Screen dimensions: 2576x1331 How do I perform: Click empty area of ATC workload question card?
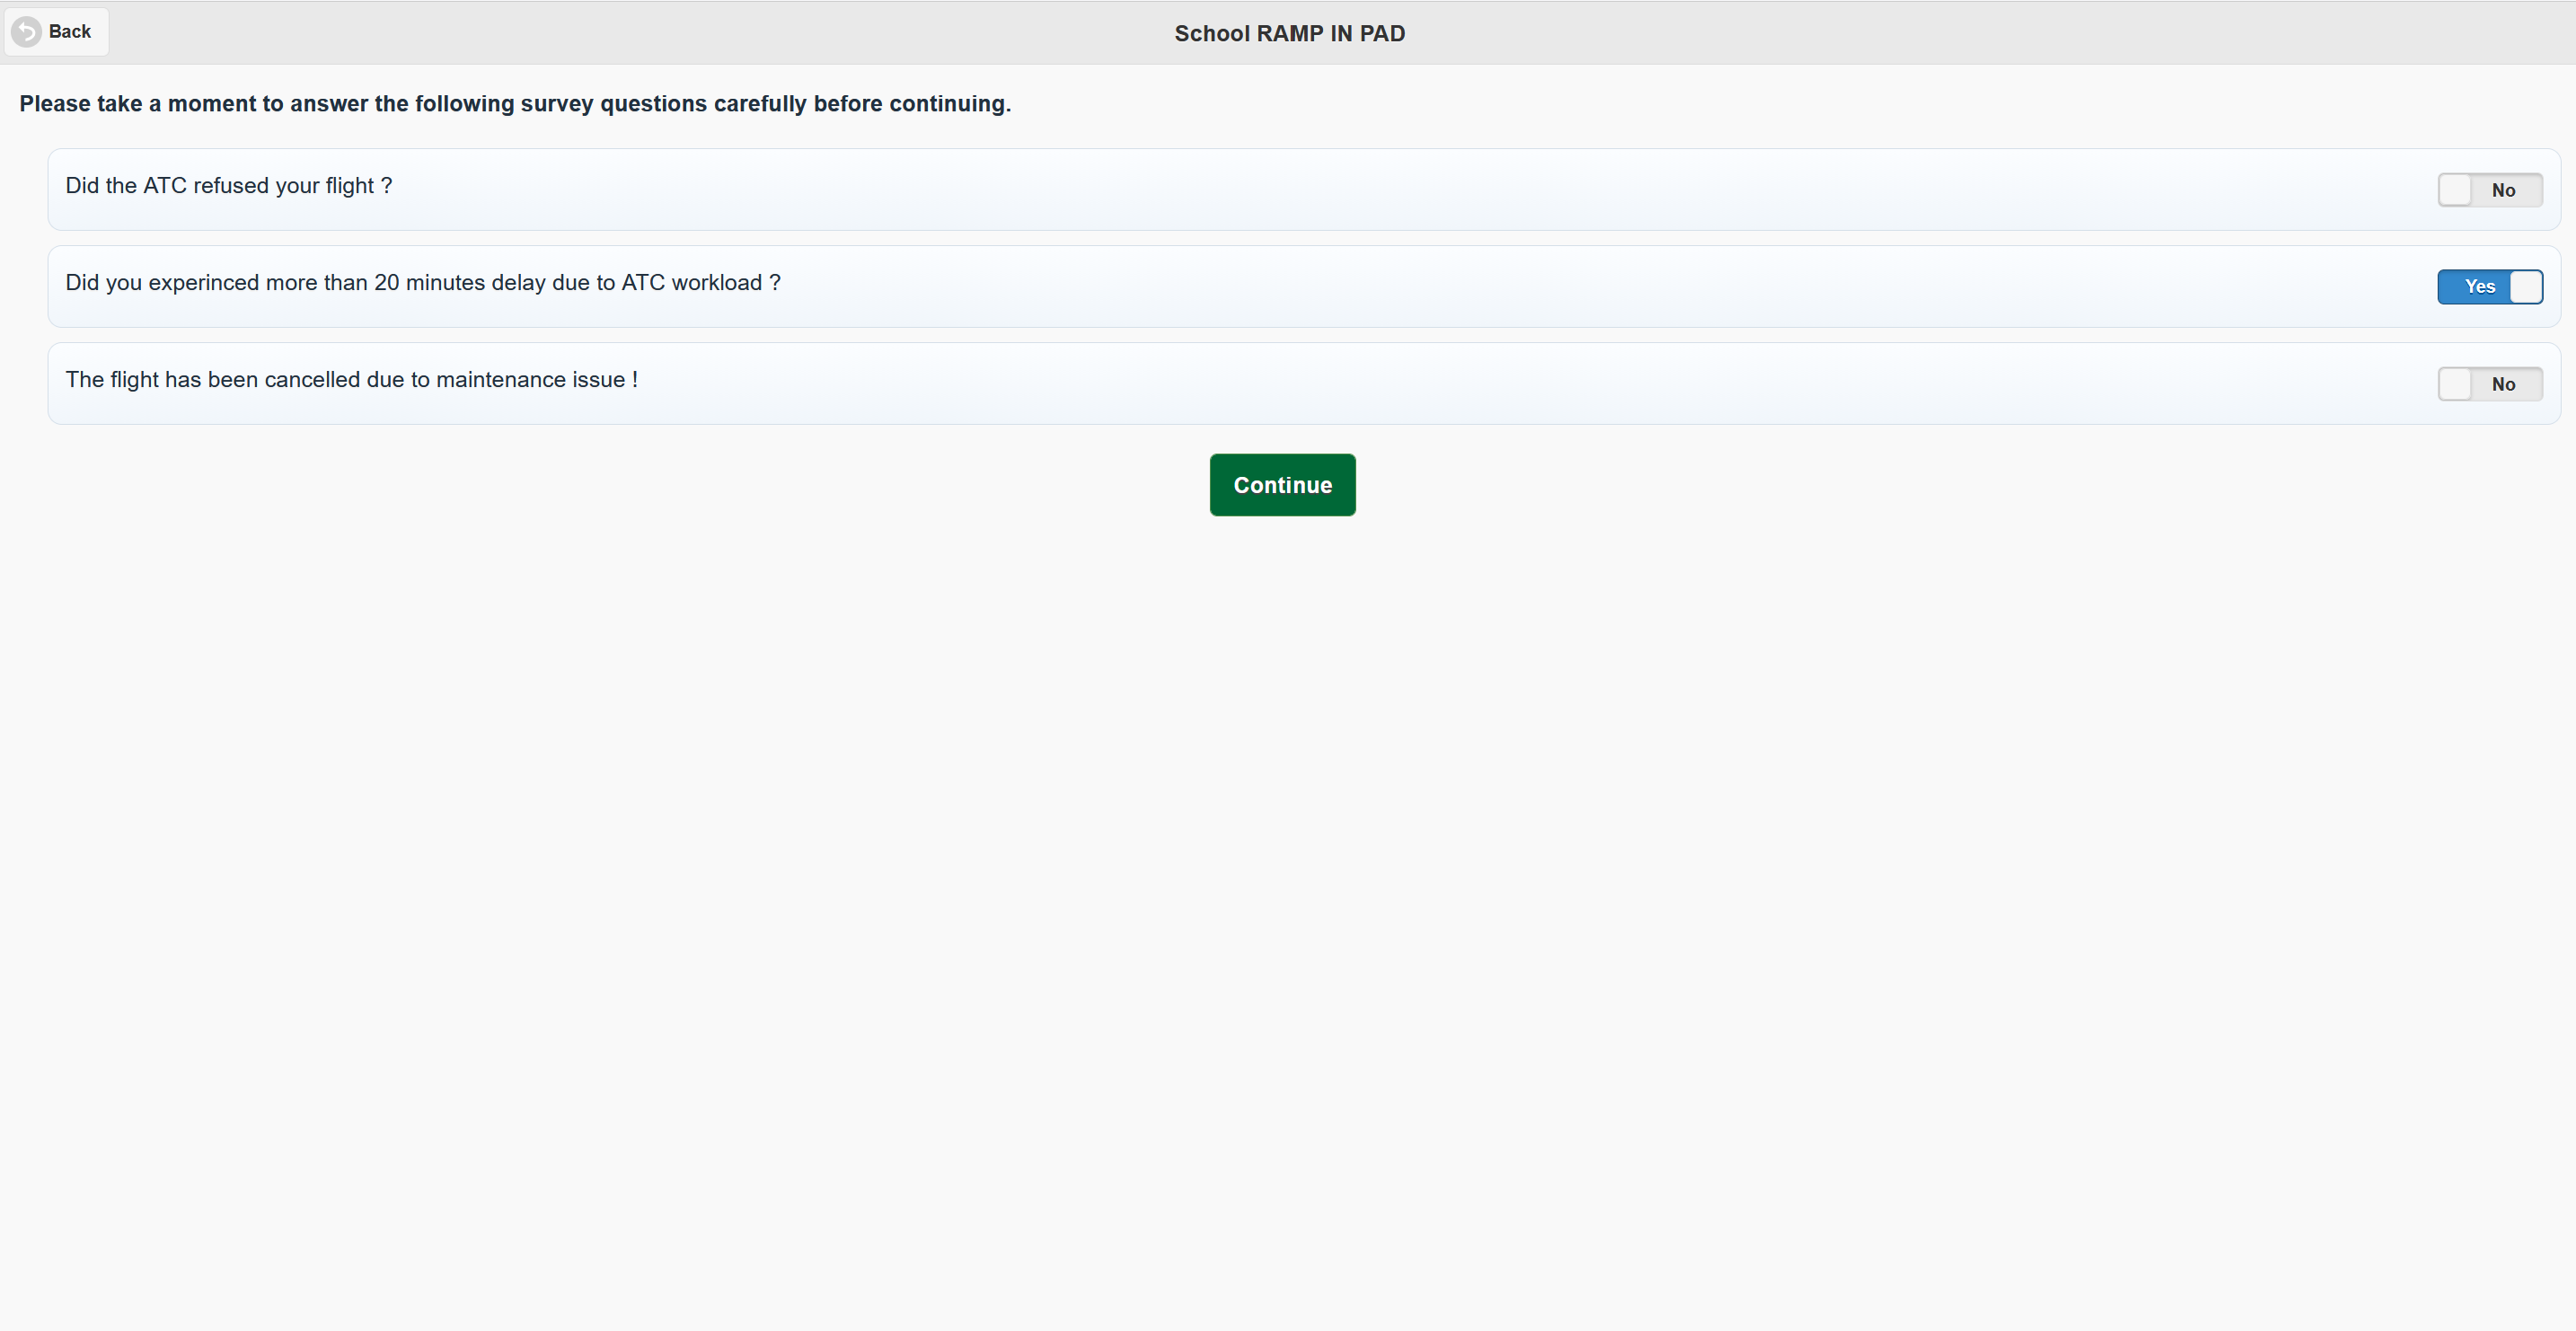coord(1500,287)
